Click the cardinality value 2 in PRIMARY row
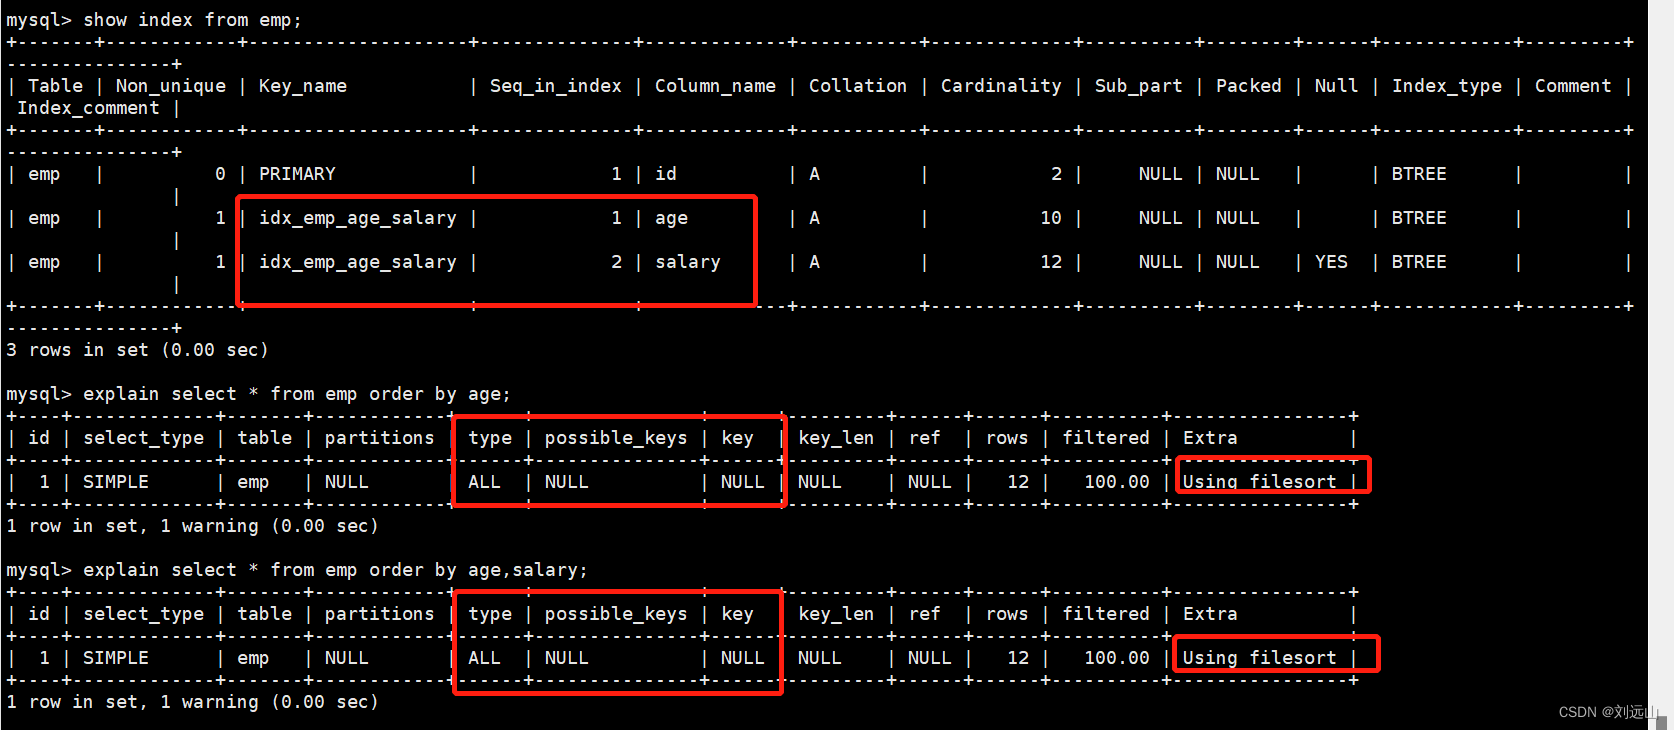1674x730 pixels. pyautogui.click(x=1057, y=174)
